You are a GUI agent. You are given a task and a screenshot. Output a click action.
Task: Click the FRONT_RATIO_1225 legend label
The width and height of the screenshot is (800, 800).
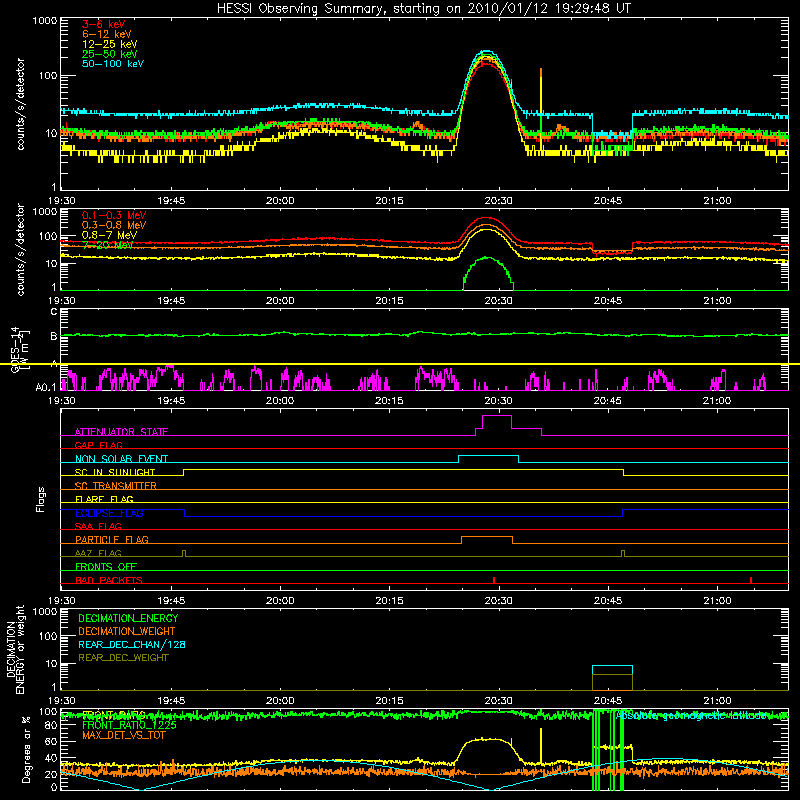(129, 725)
